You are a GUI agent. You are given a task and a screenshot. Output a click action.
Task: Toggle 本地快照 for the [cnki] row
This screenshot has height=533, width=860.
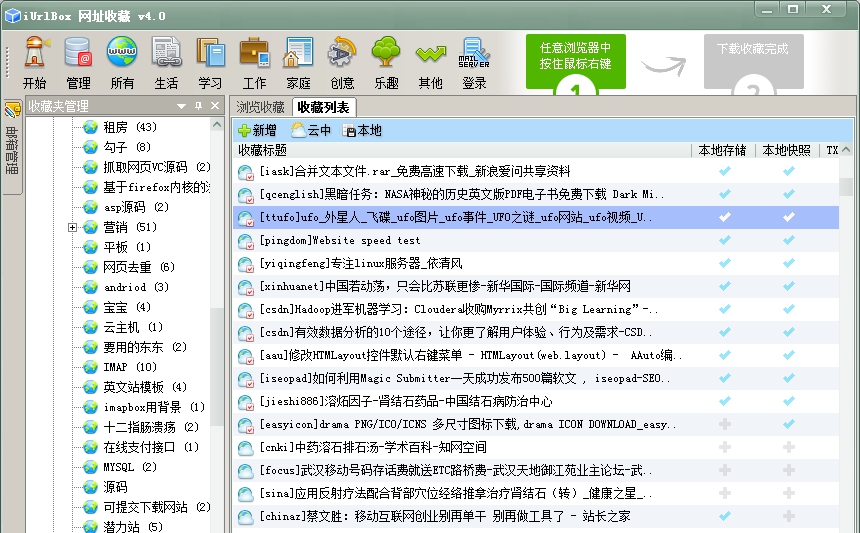[x=789, y=447]
